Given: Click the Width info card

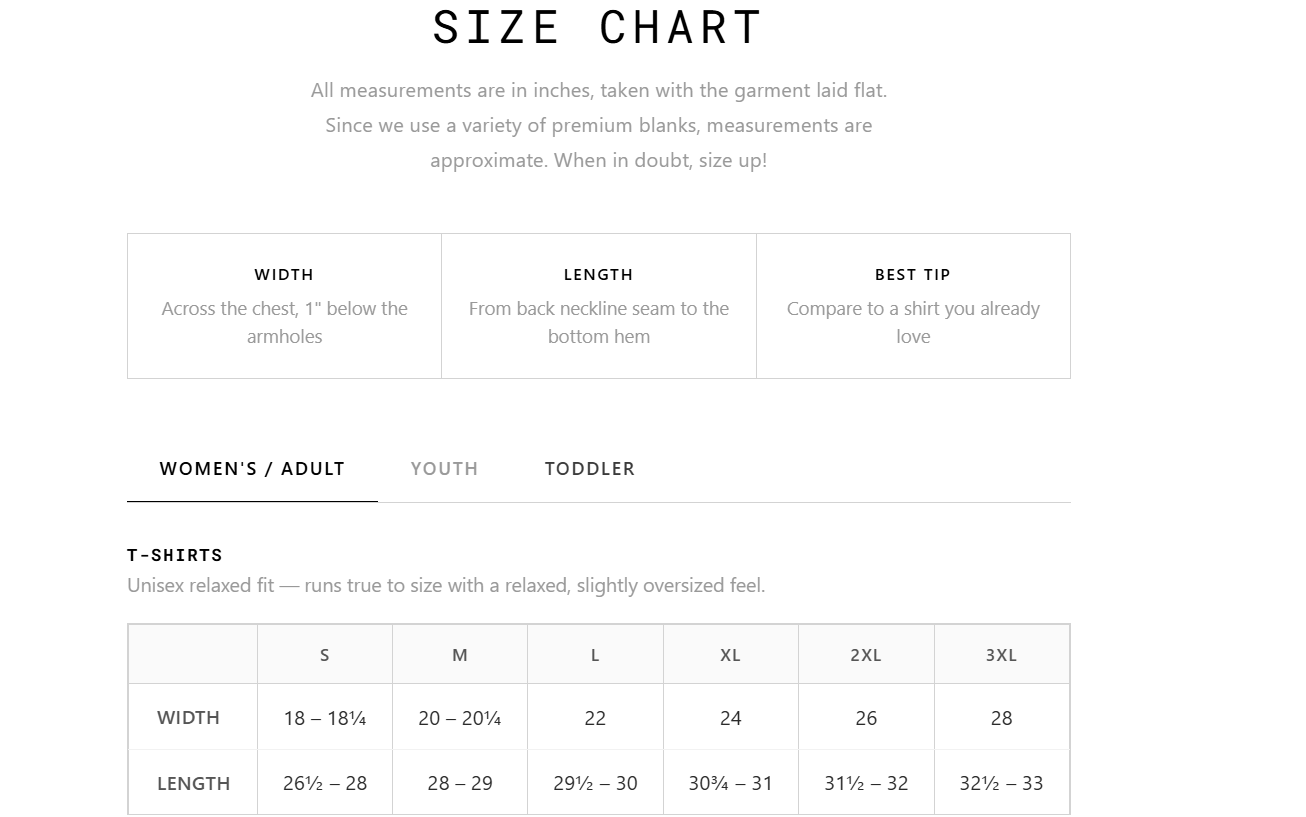Looking at the screenshot, I should pos(284,306).
